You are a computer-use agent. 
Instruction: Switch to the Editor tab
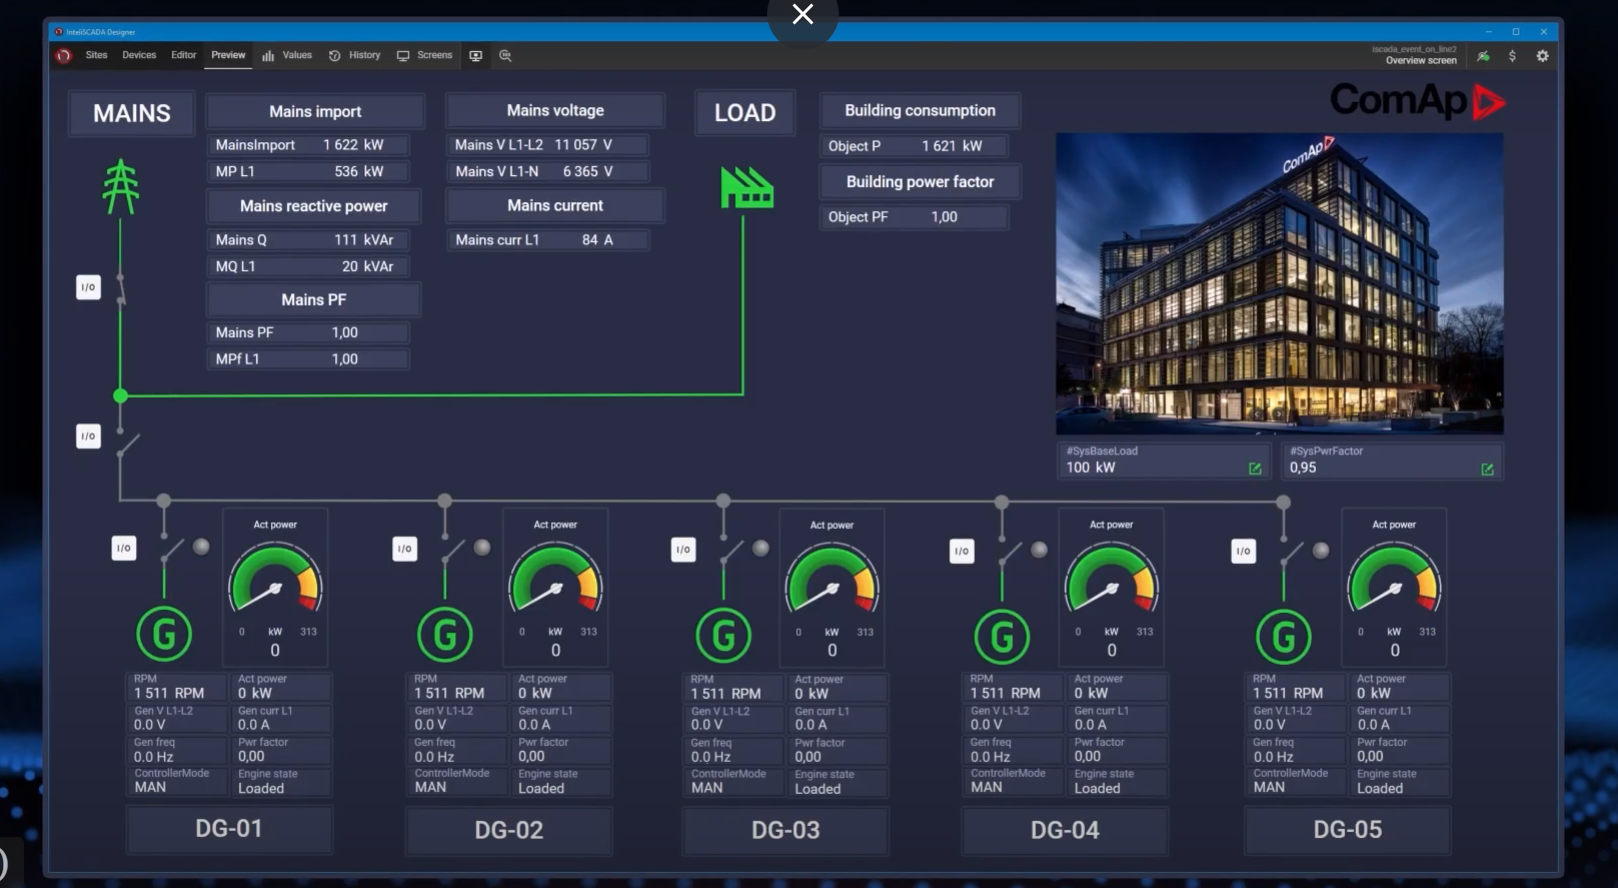183,56
